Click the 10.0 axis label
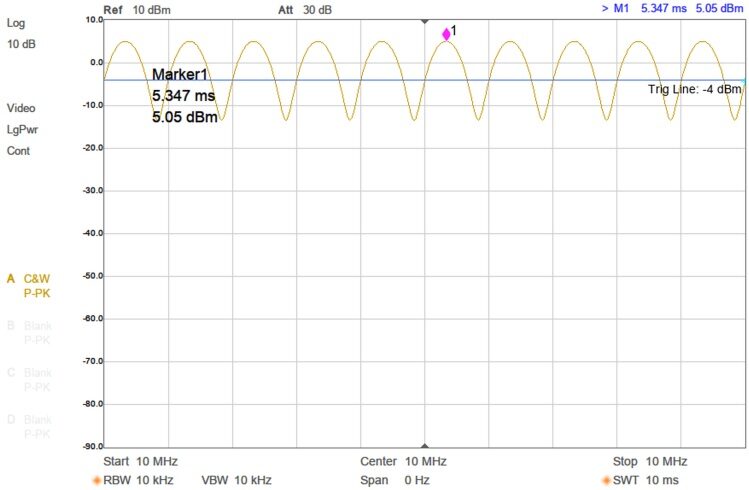 tap(94, 20)
